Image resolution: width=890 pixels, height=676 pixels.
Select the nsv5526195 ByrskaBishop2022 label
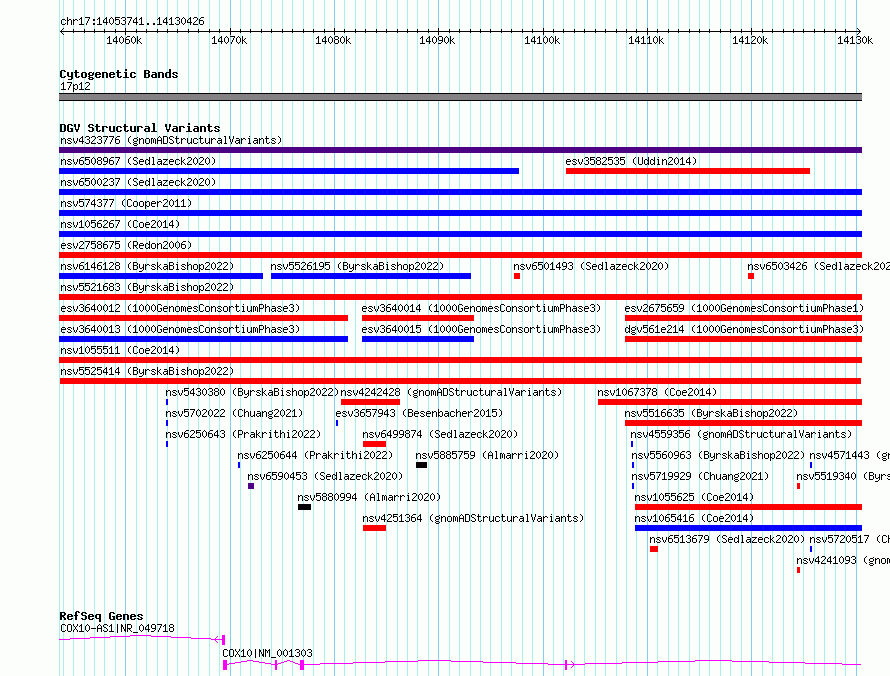click(357, 266)
